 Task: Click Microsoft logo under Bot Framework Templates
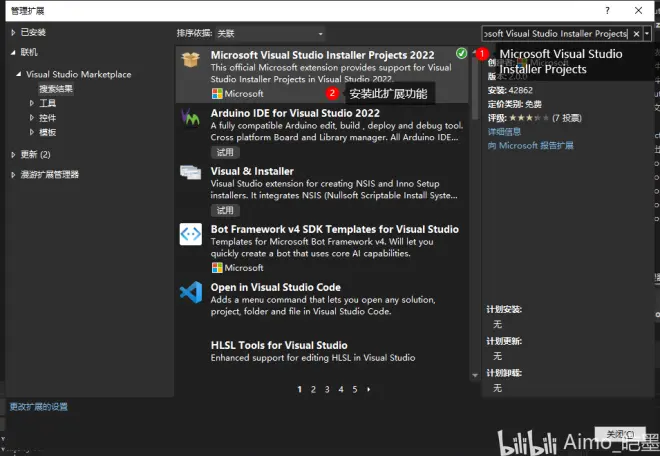pos(217,267)
